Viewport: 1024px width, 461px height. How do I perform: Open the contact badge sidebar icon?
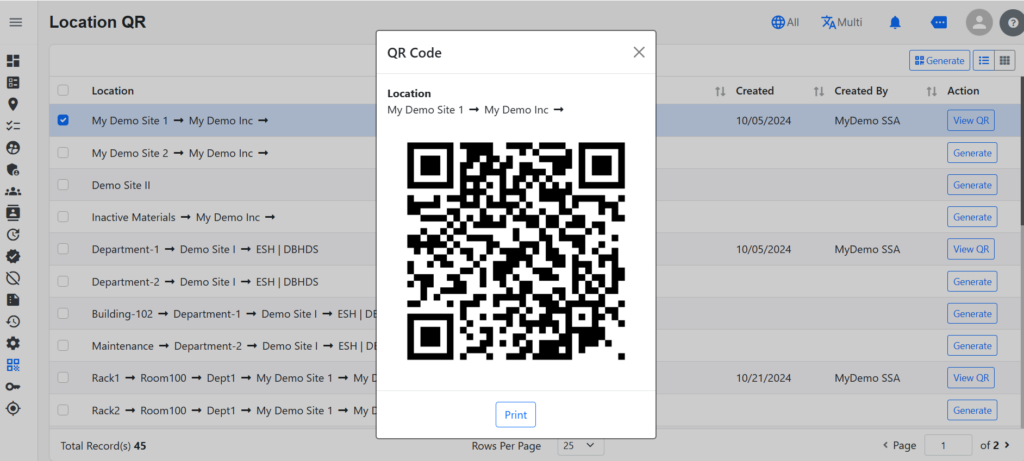point(13,213)
